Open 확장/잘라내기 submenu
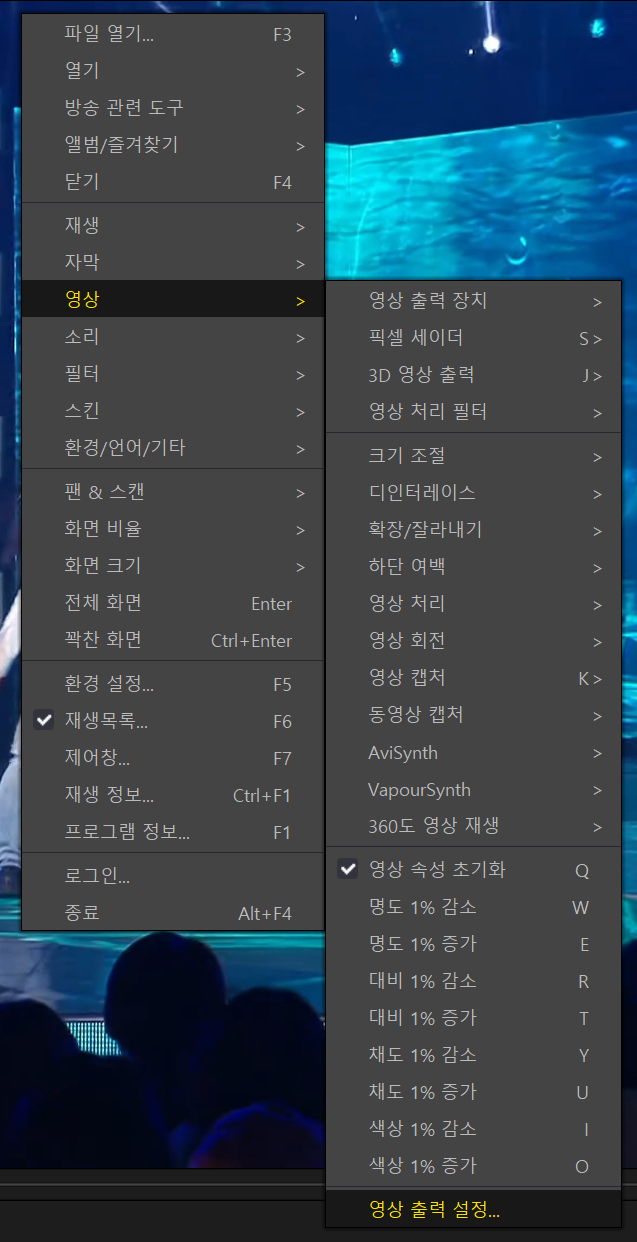The height and width of the screenshot is (1242, 637). coord(473,530)
